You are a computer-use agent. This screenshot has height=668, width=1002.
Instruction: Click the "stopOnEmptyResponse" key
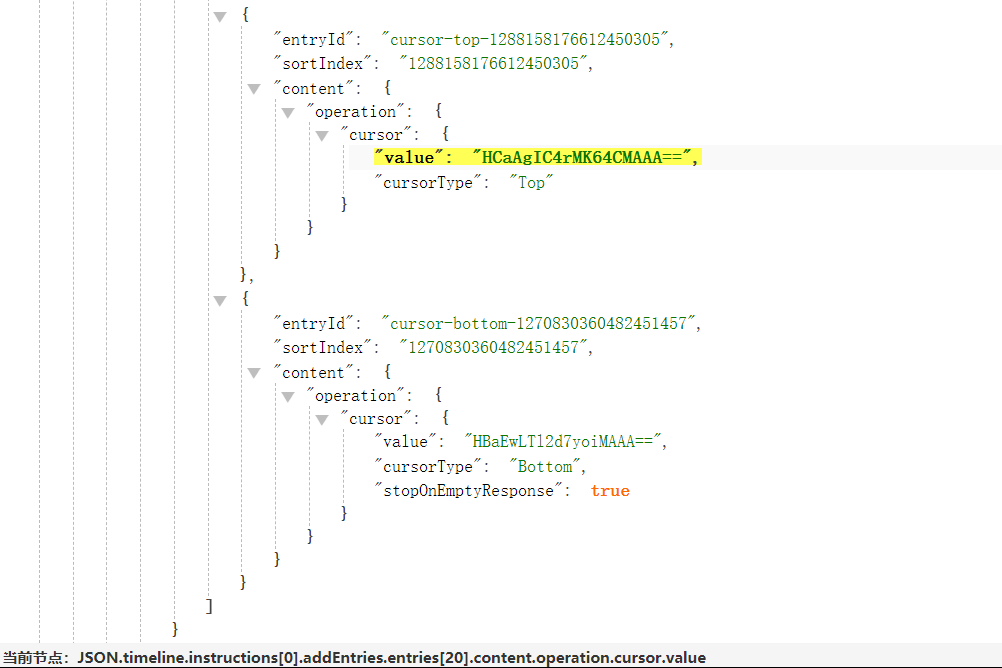click(473, 490)
